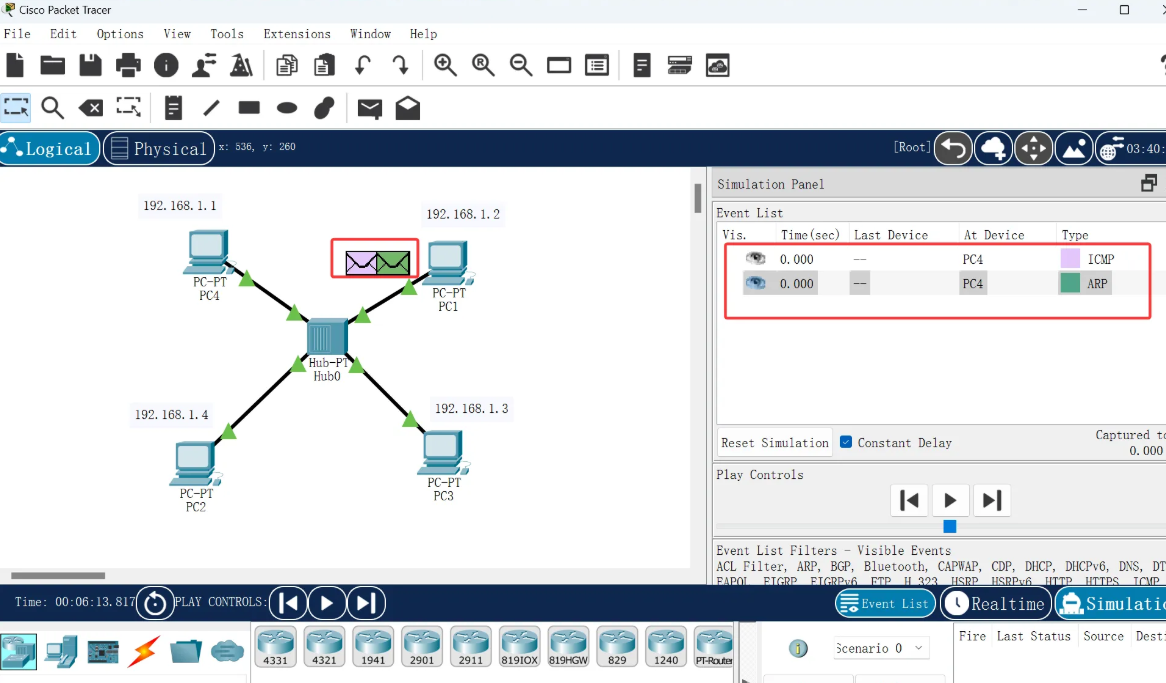Select End Devices category icon

60,652
